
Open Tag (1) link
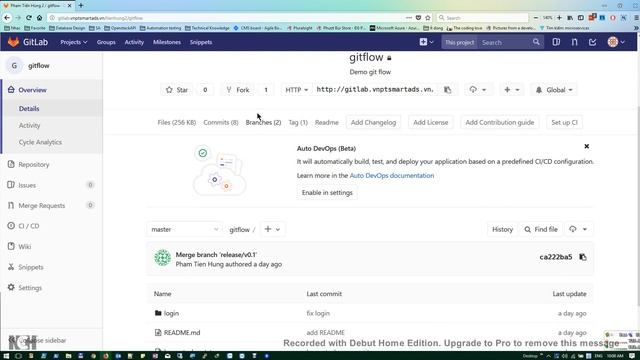(298, 122)
